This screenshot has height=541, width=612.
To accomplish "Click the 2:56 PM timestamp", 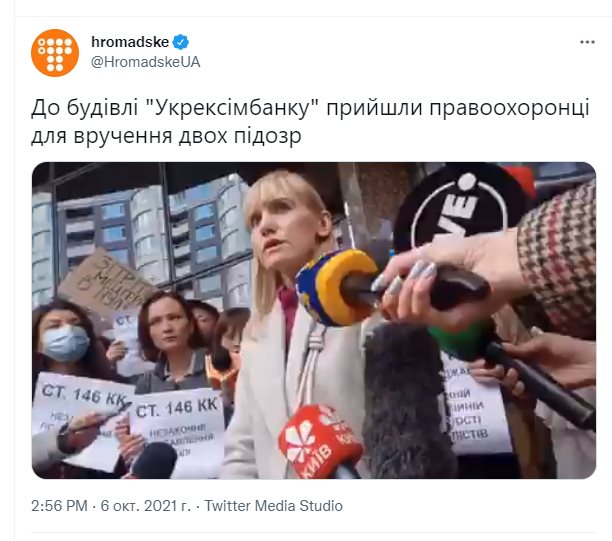I will click(59, 506).
